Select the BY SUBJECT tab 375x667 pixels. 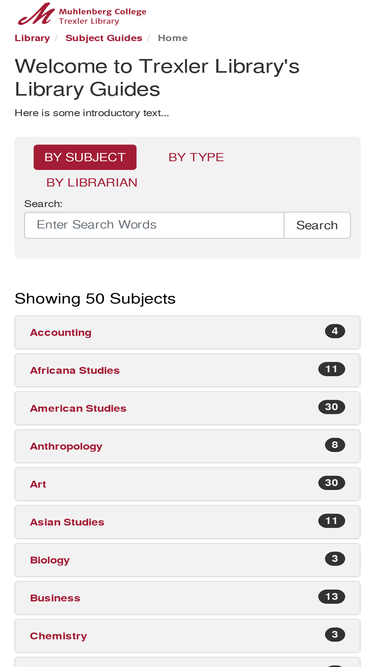[x=85, y=157]
